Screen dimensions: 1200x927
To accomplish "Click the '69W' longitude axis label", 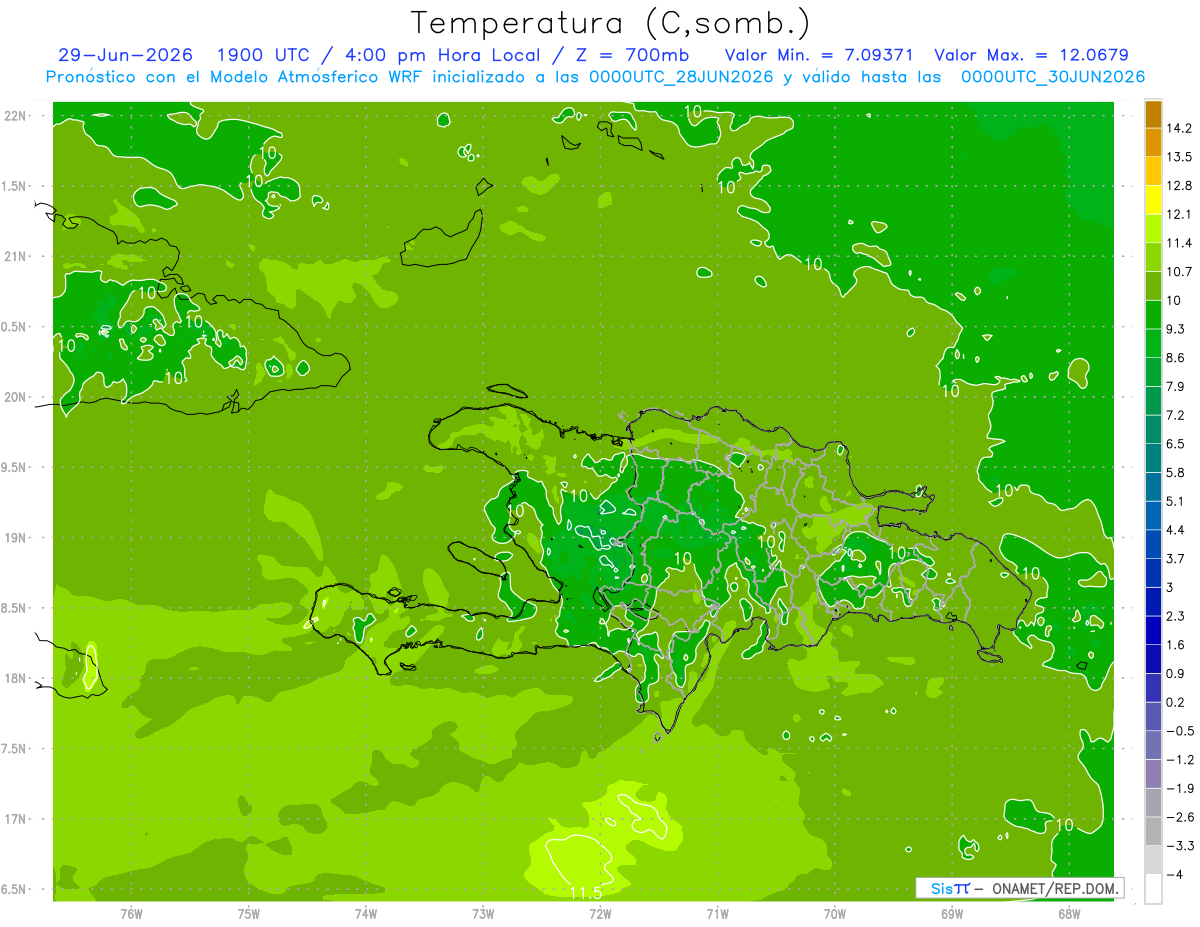I will pos(952,914).
